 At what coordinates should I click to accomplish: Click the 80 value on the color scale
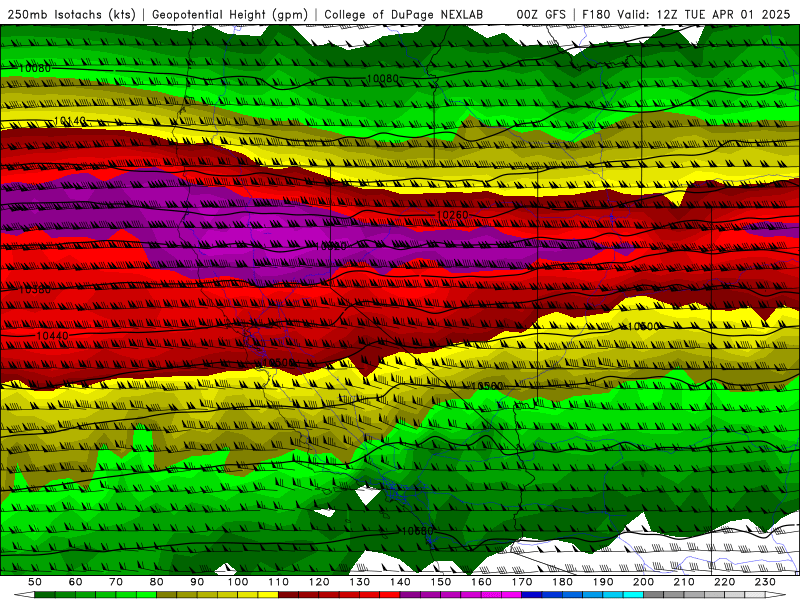(156, 582)
